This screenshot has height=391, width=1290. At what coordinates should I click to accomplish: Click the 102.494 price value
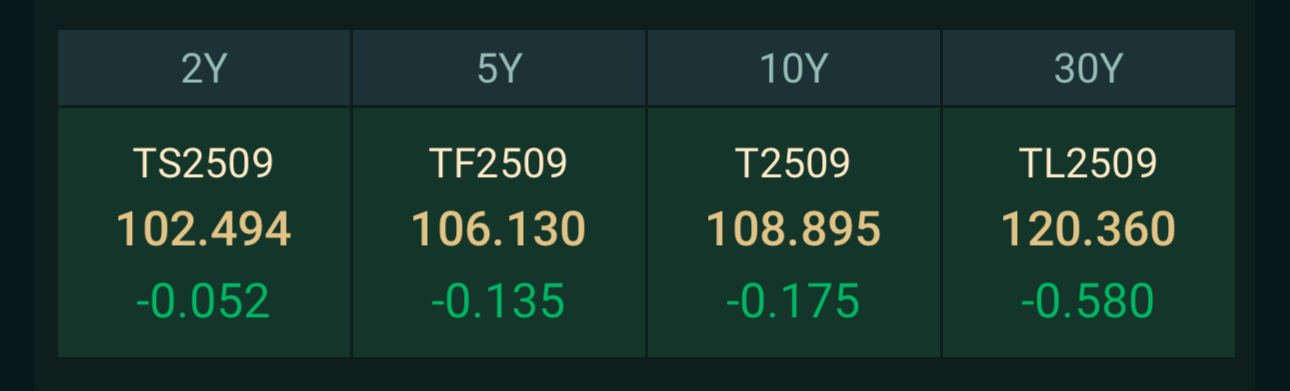[x=204, y=230]
